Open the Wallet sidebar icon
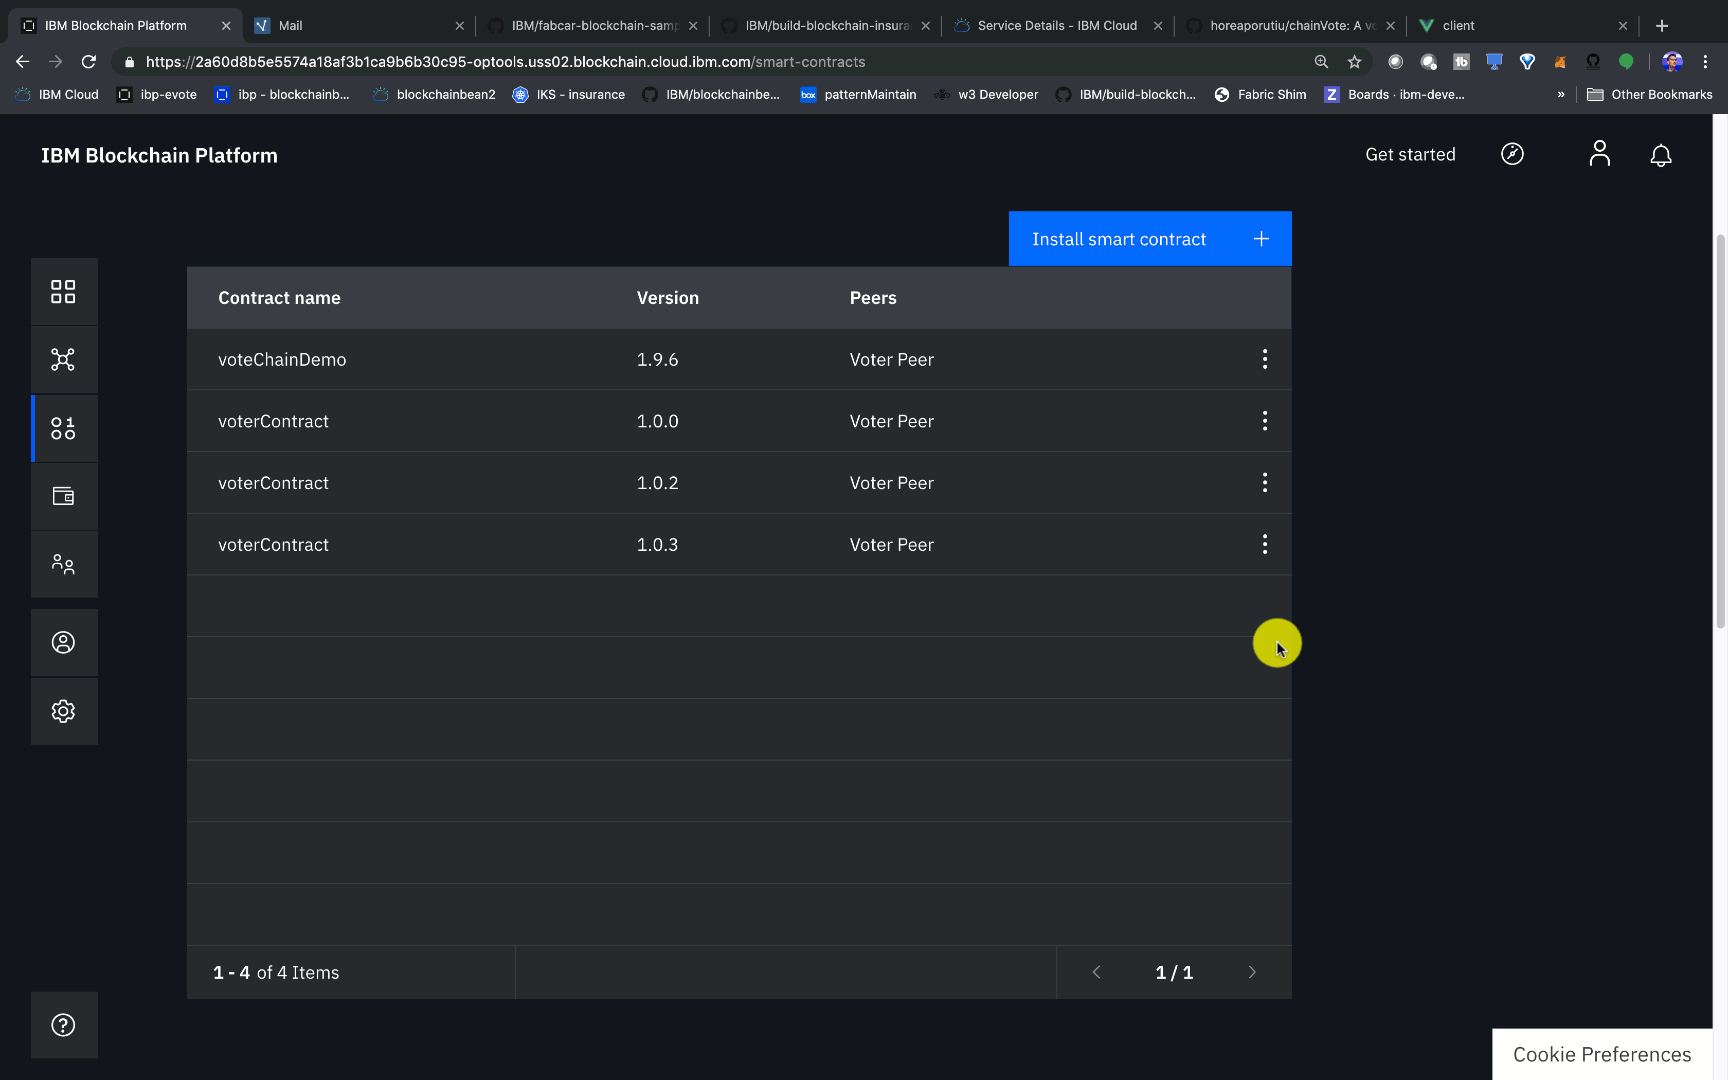1728x1080 pixels. (63, 496)
